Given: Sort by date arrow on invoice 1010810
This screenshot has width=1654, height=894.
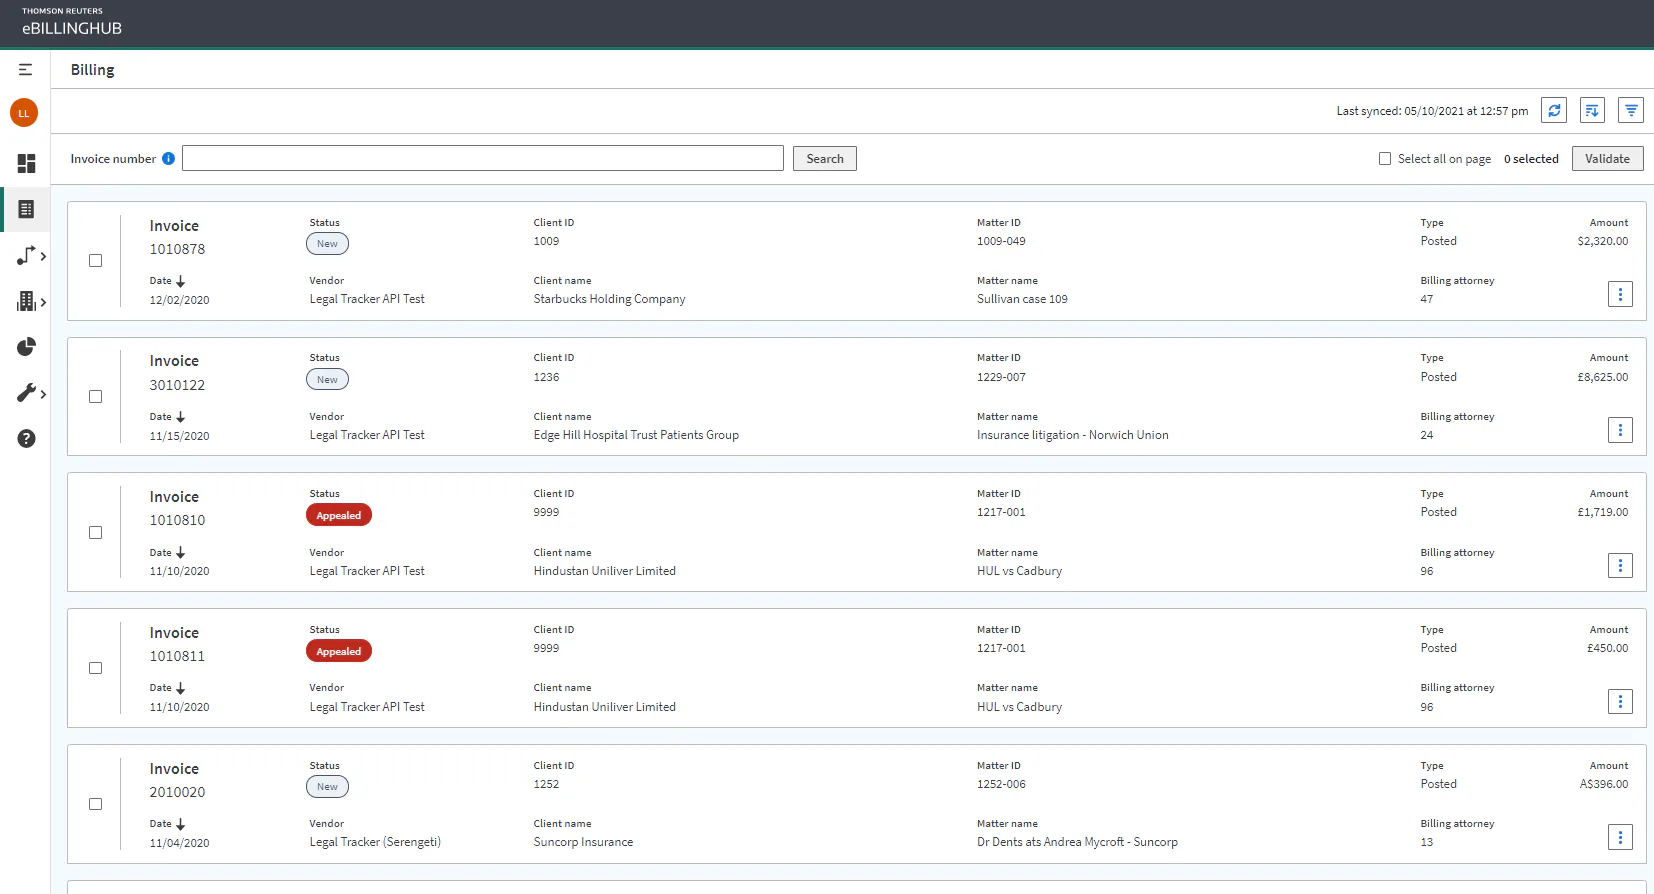Looking at the screenshot, I should coord(181,553).
